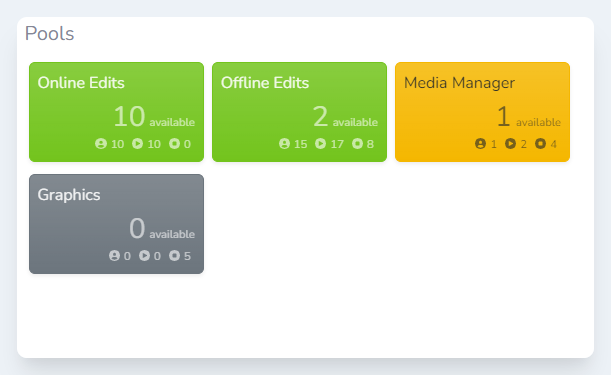Open the Graphics pool title
Screen dimensions: 611x375
(69, 195)
